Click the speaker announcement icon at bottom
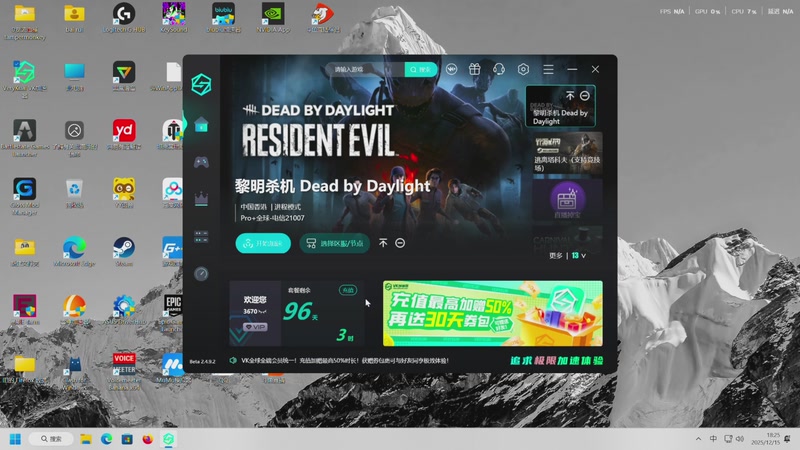This screenshot has height=450, width=800. 233,360
